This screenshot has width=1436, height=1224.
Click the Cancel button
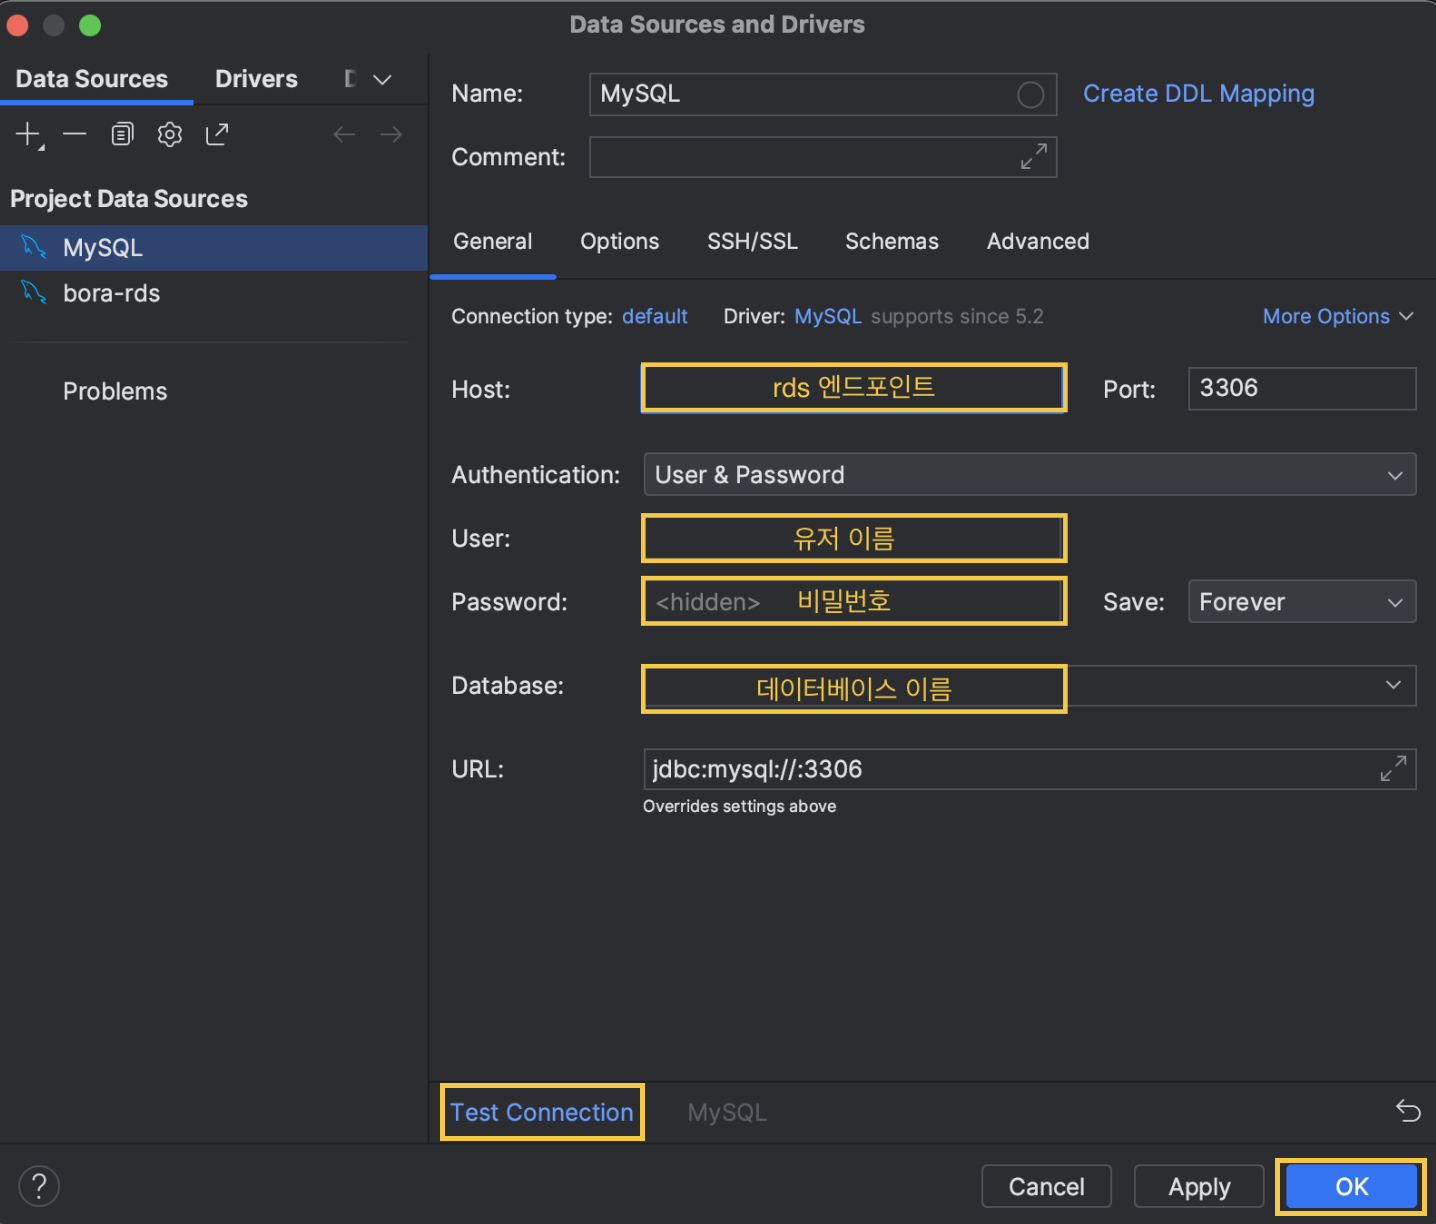[1046, 1187]
